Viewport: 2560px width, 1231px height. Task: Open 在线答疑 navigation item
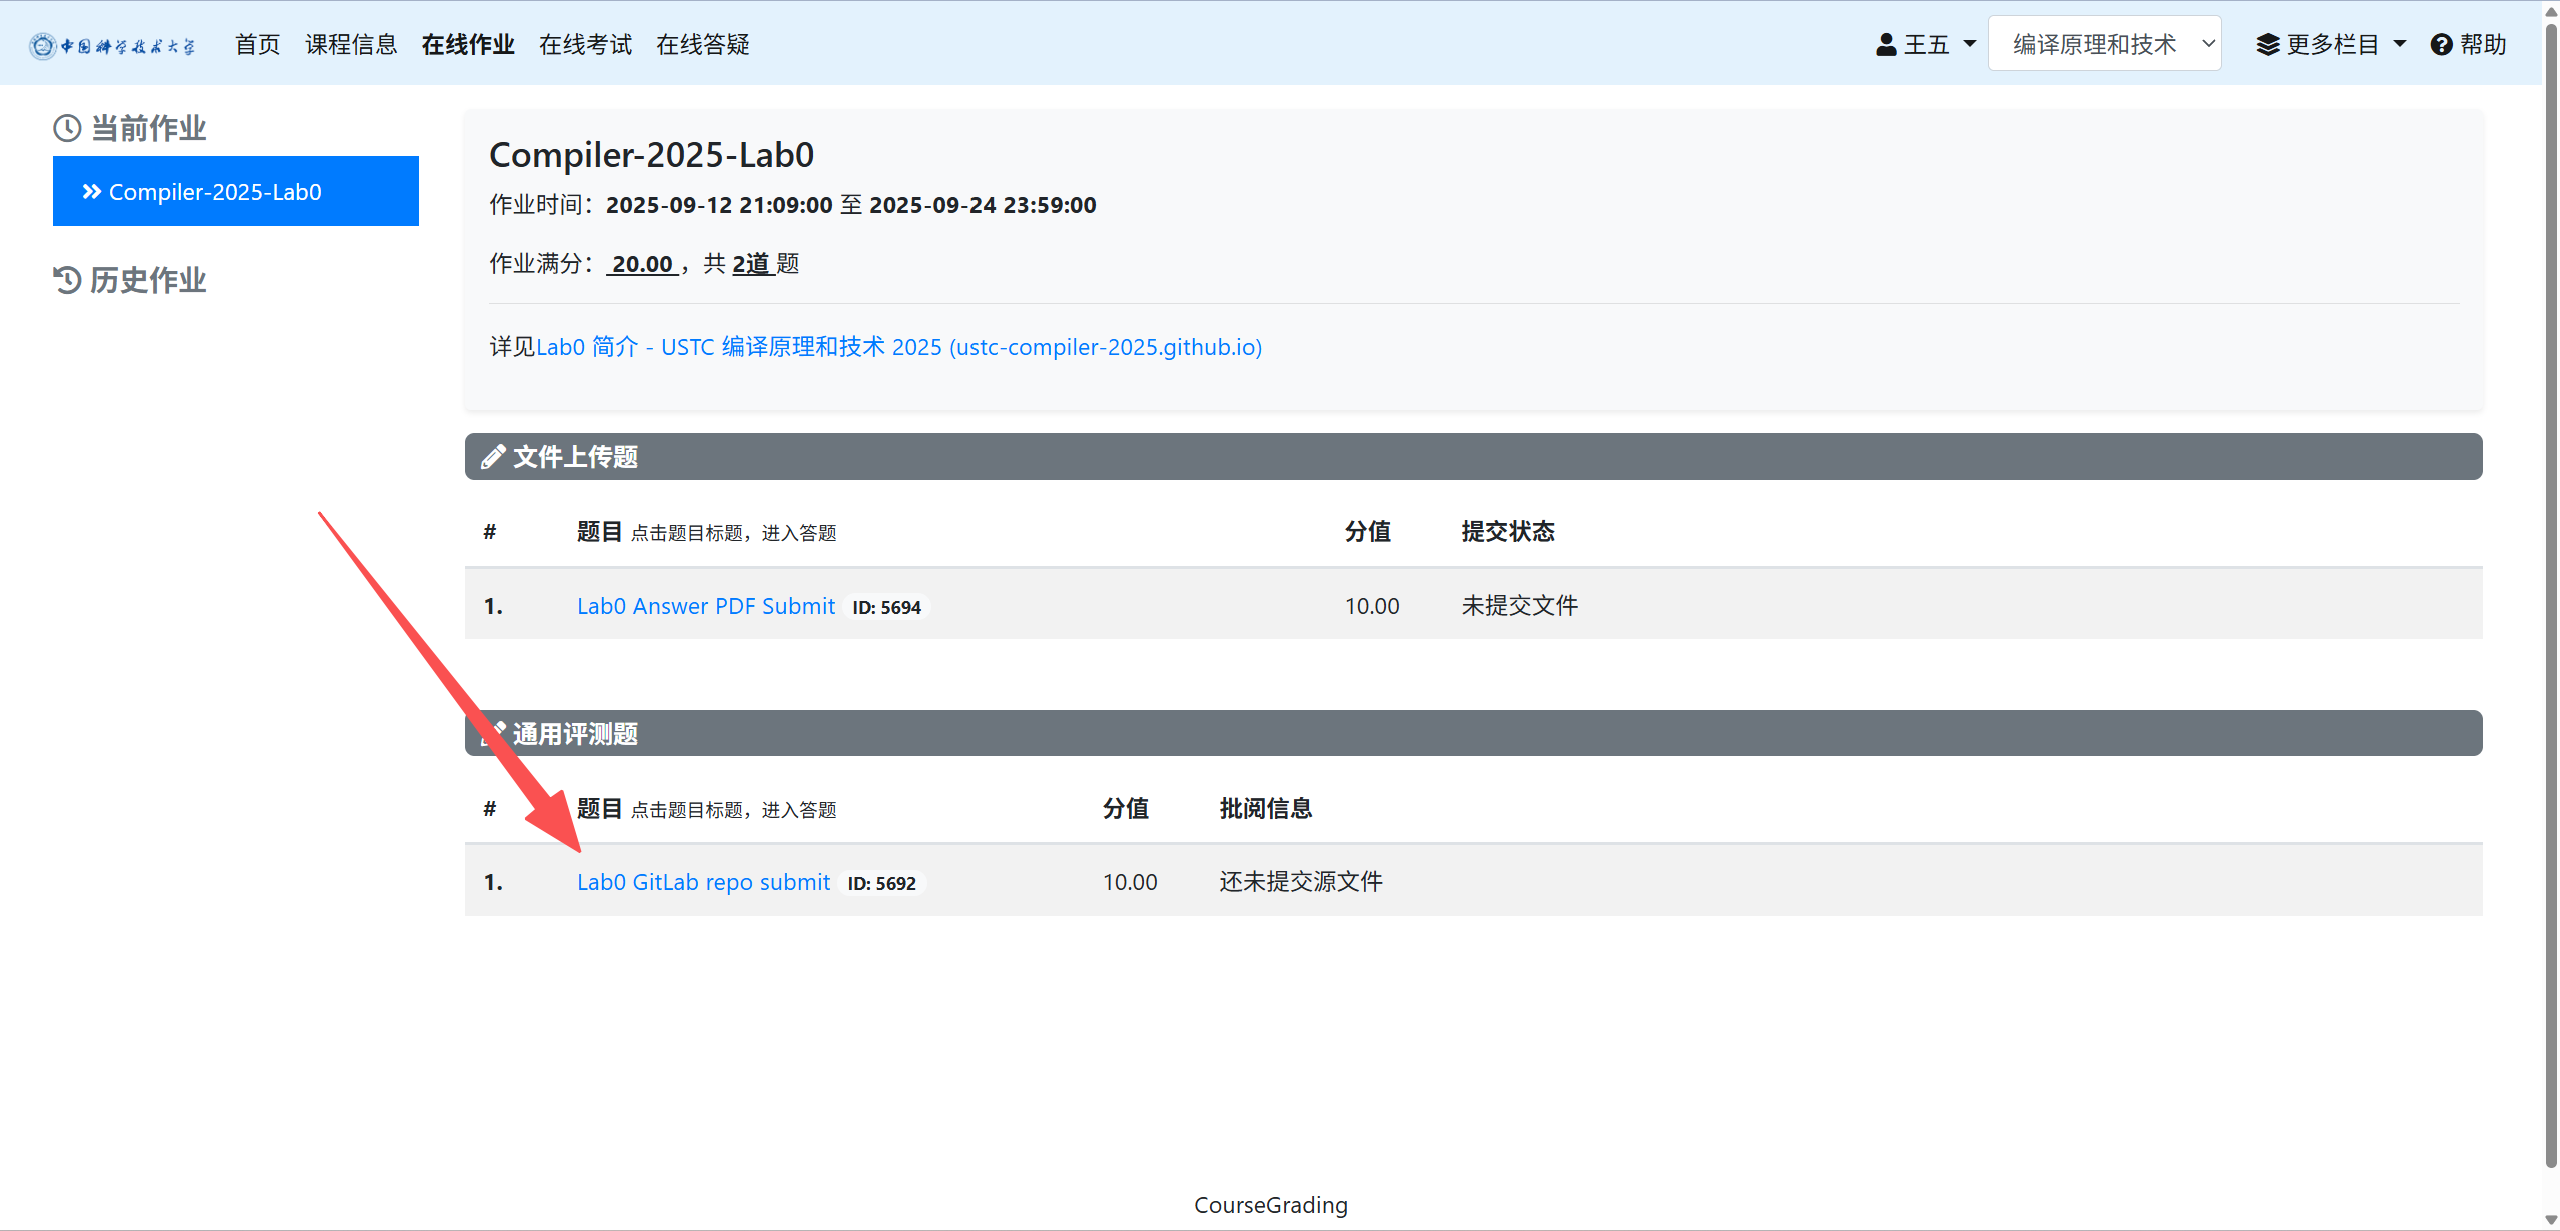pos(702,45)
